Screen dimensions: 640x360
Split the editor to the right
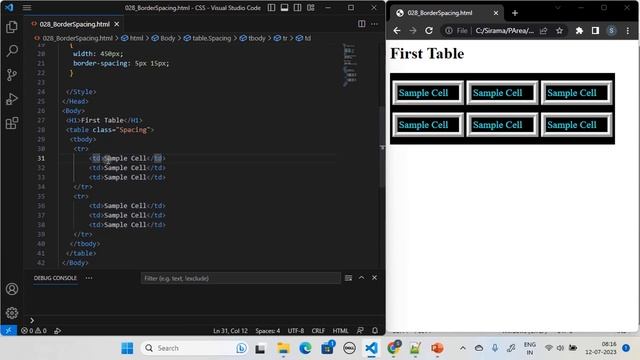pyautogui.click(x=362, y=24)
